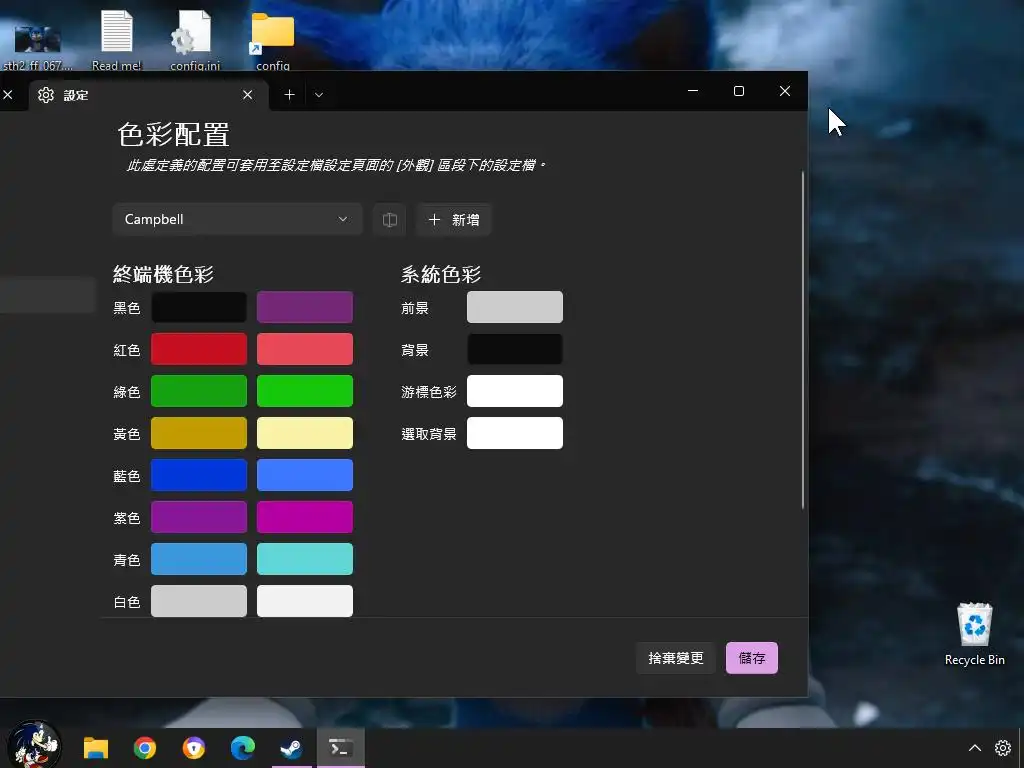Screen dimensions: 1024x768
Task: Click the highlighted sidebar navigation item
Action: (x=48, y=295)
